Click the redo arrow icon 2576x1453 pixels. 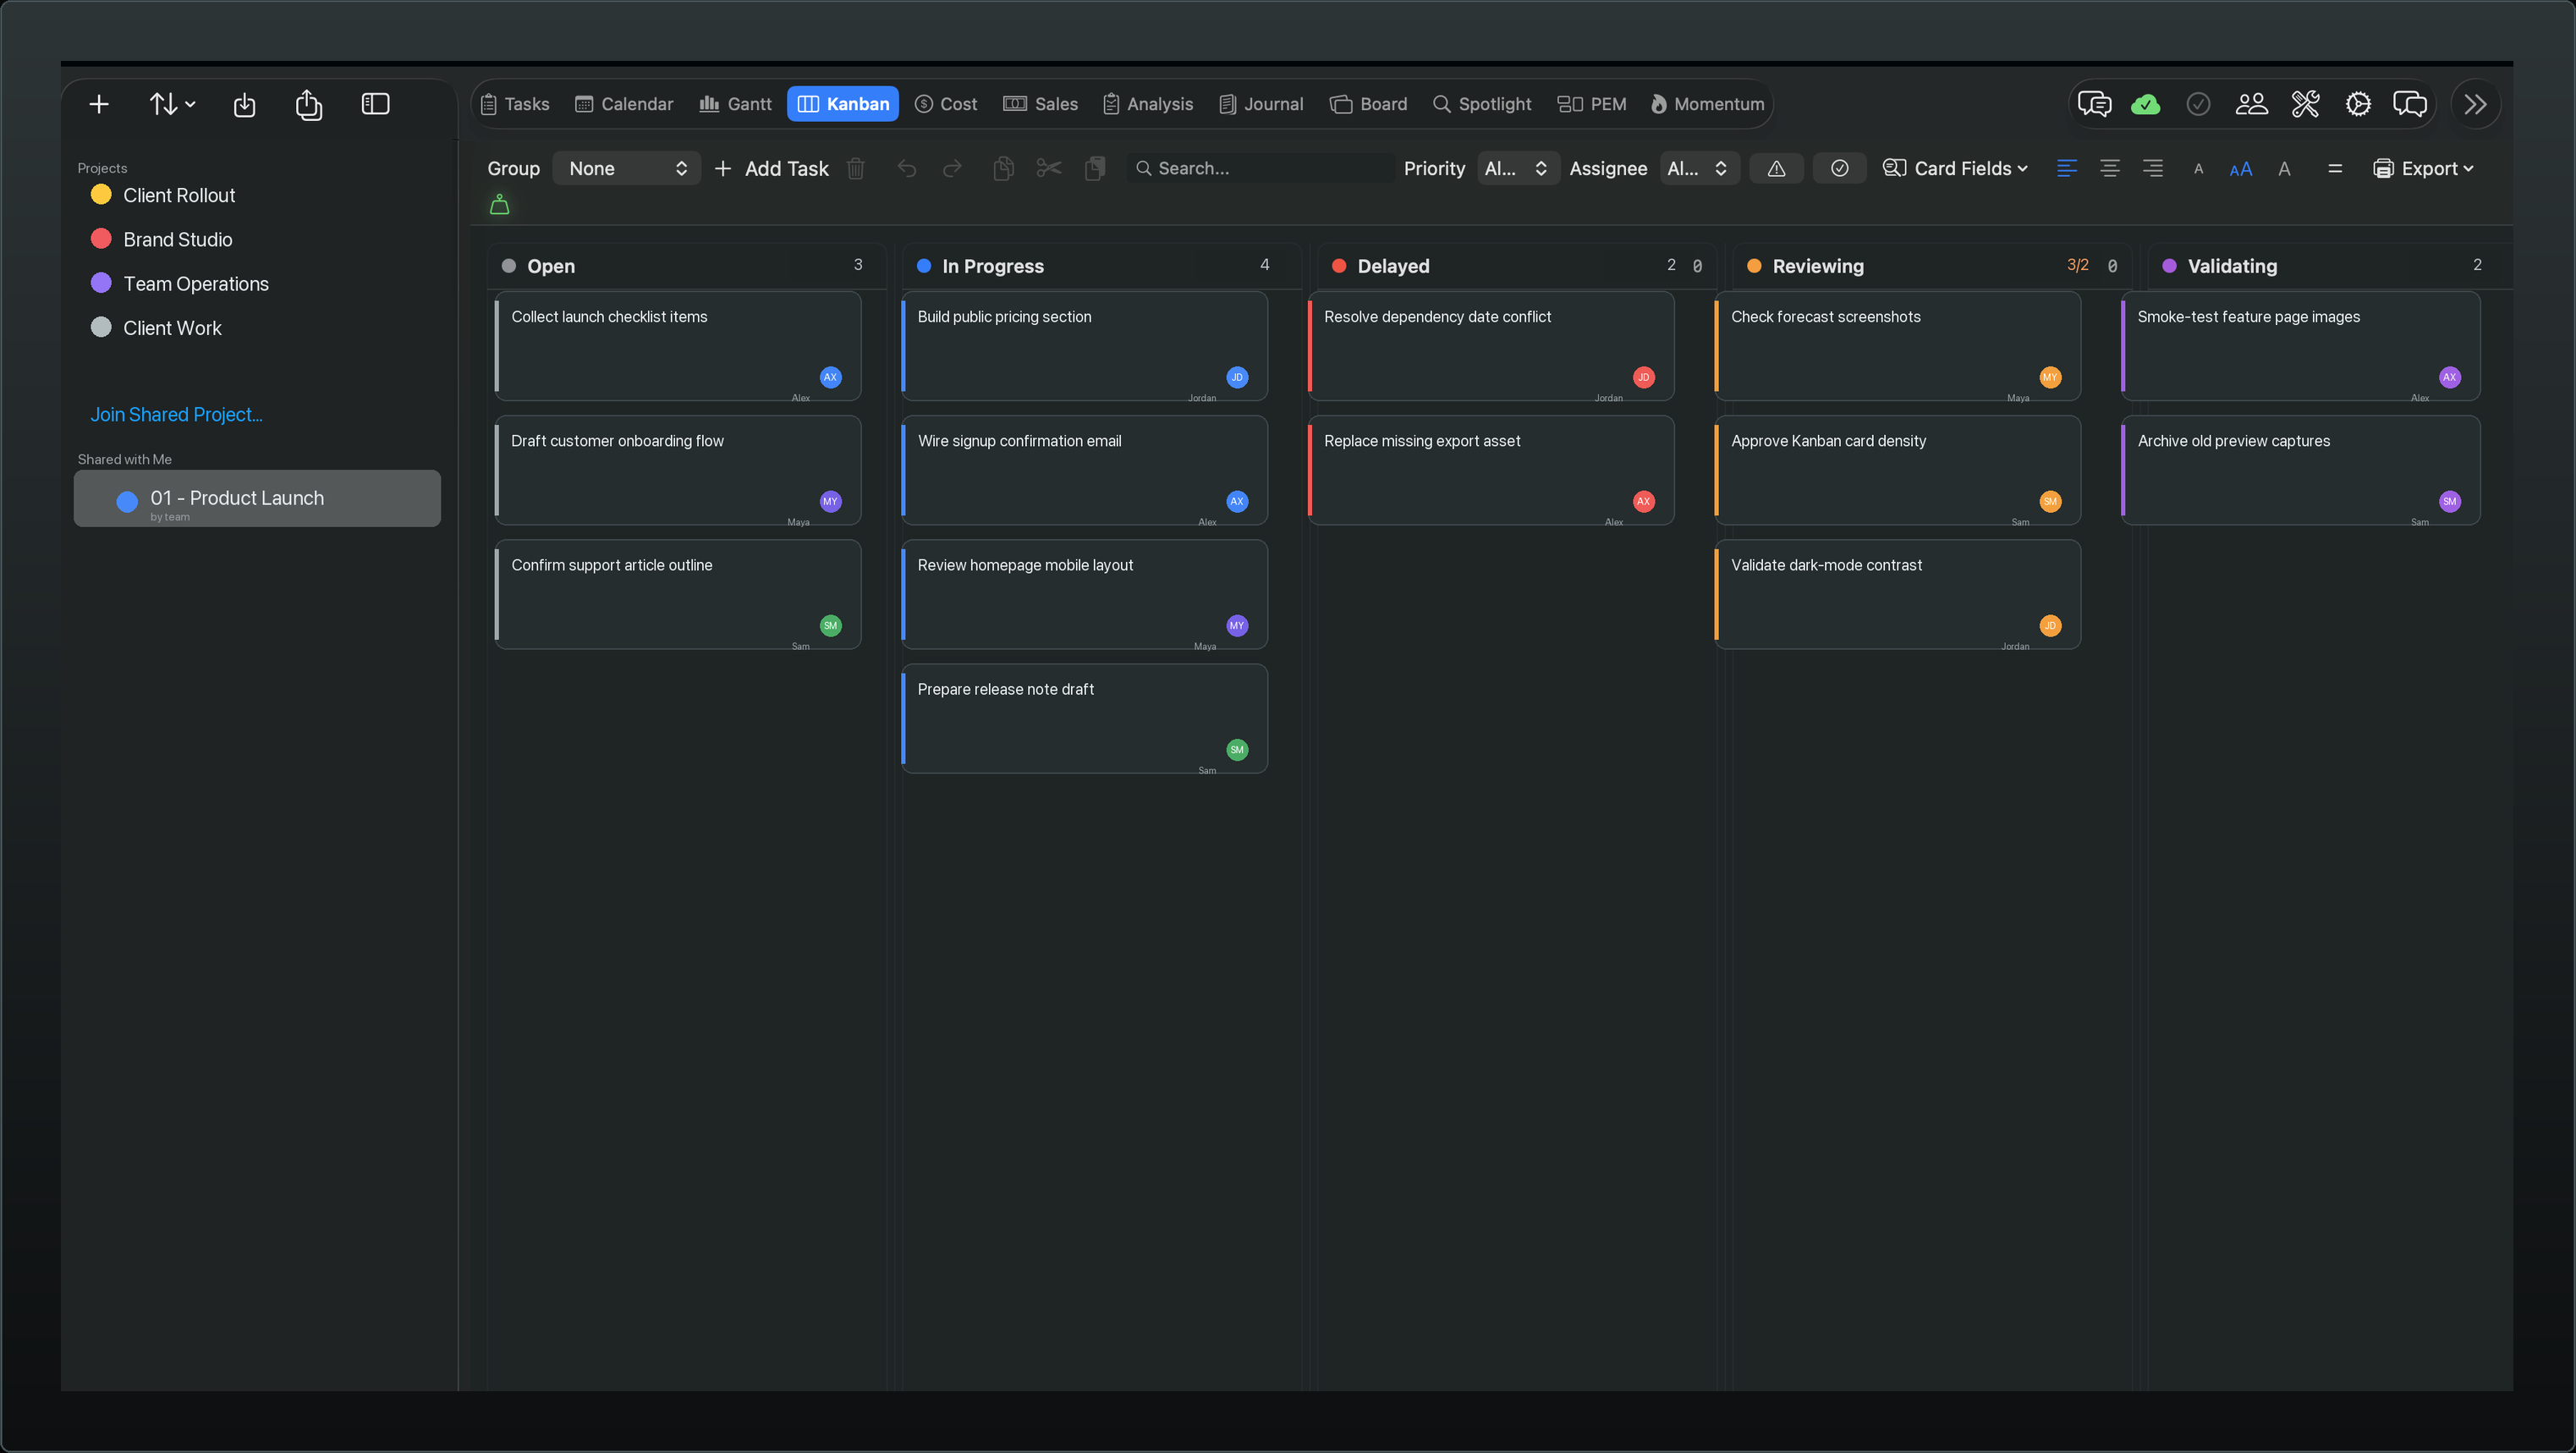pos(953,169)
